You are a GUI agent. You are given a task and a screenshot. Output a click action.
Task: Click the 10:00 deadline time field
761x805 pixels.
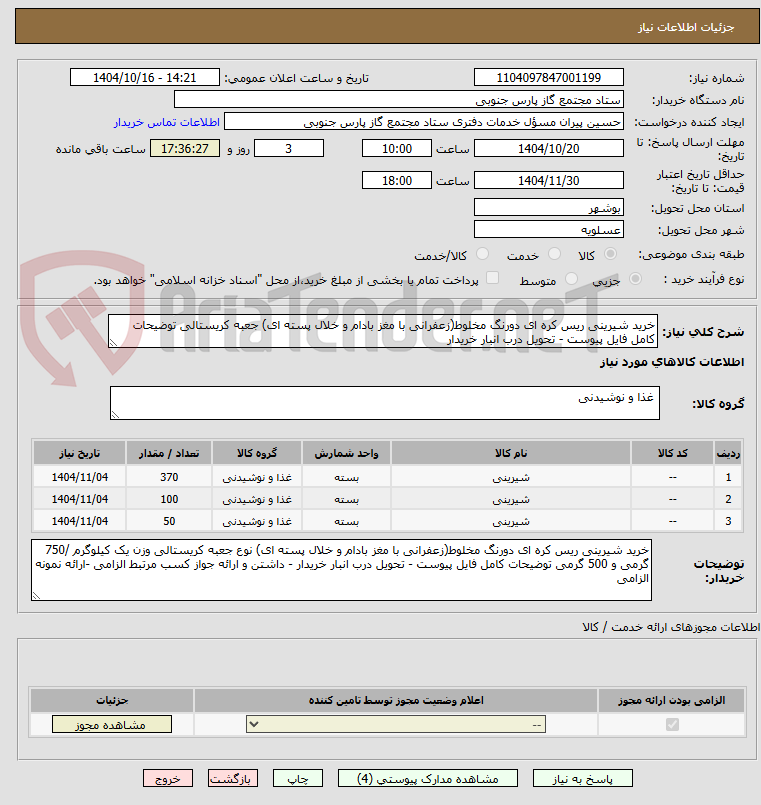tap(397, 148)
